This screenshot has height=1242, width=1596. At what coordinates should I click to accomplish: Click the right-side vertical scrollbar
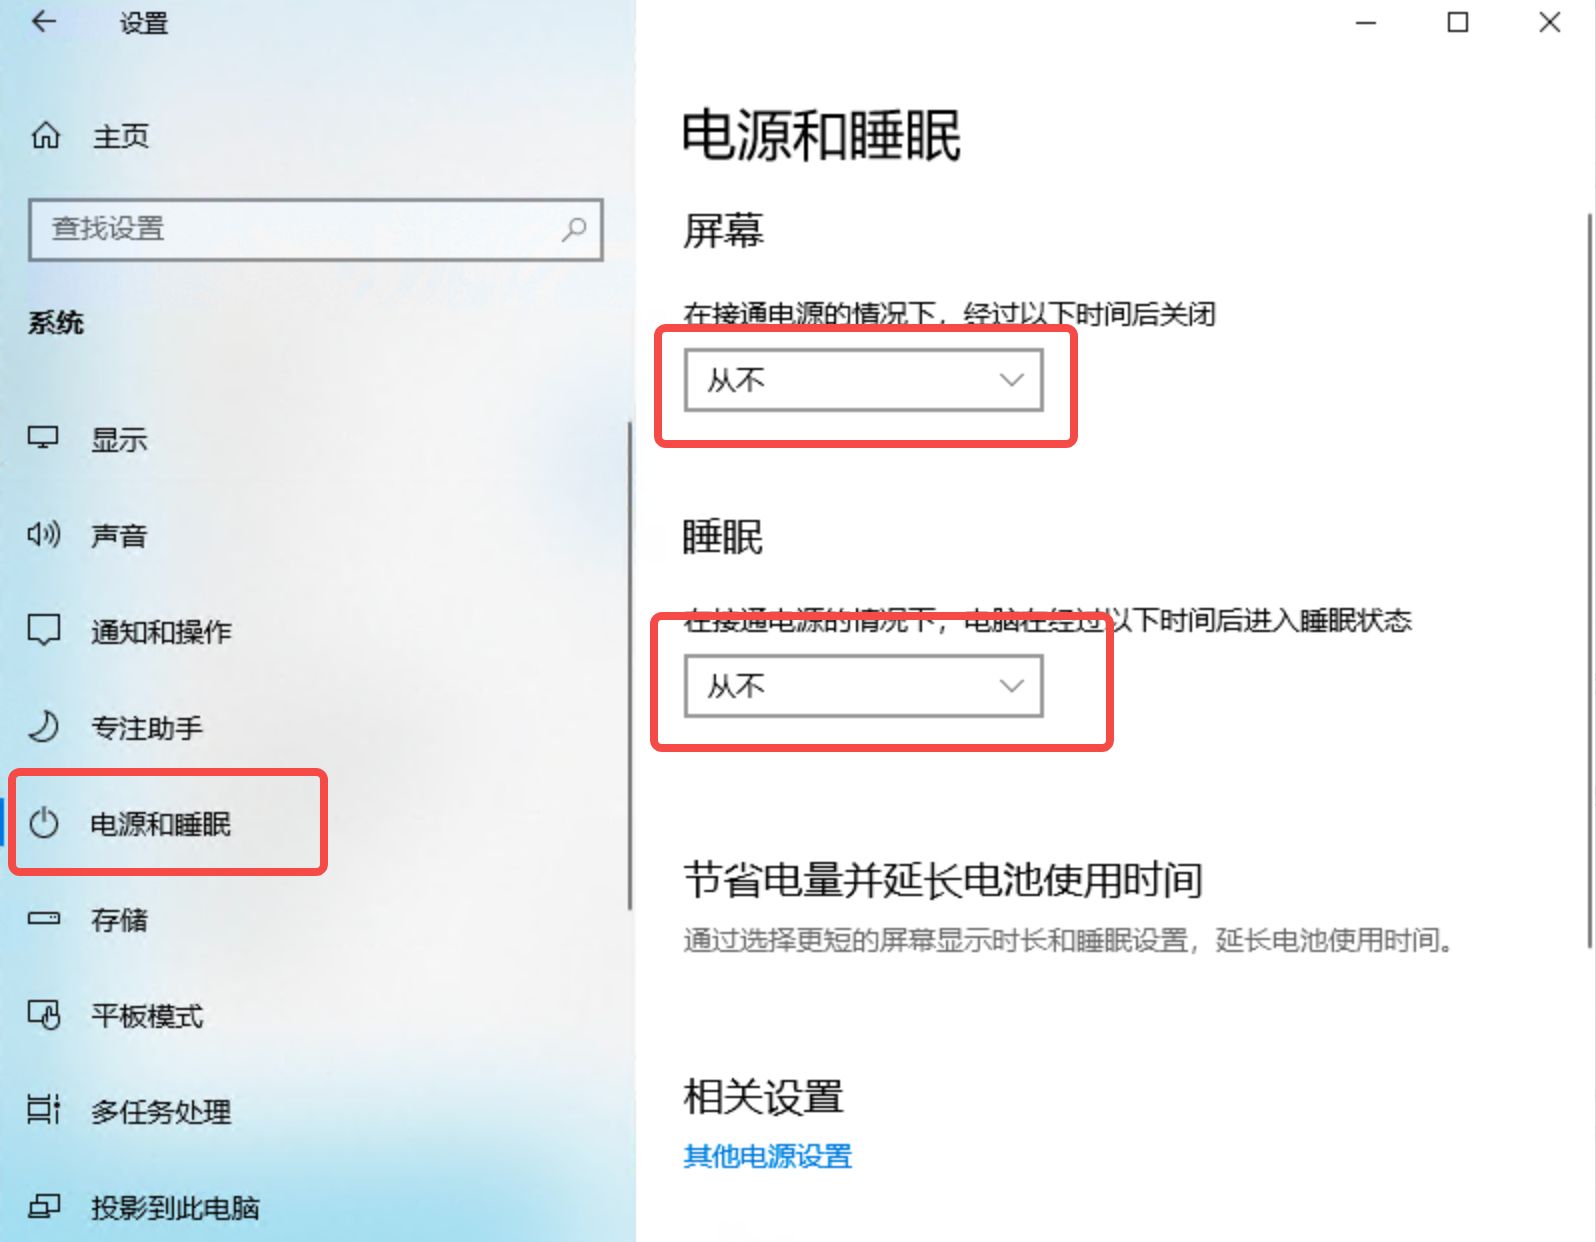click(x=1590, y=580)
